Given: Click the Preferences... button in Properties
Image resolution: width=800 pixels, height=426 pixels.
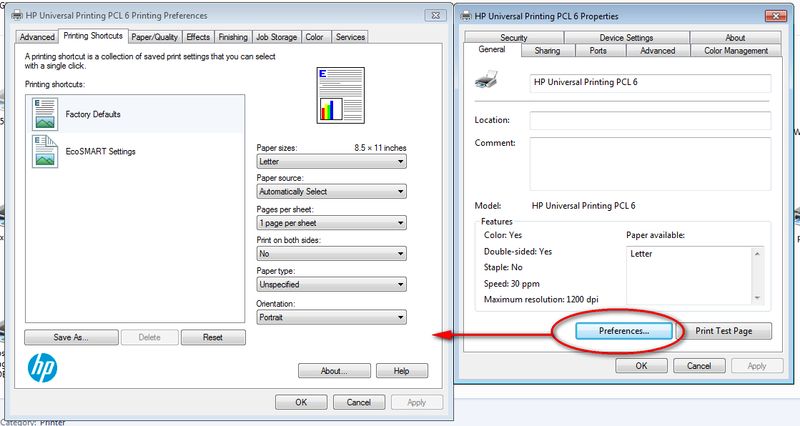Looking at the screenshot, I should [x=624, y=331].
